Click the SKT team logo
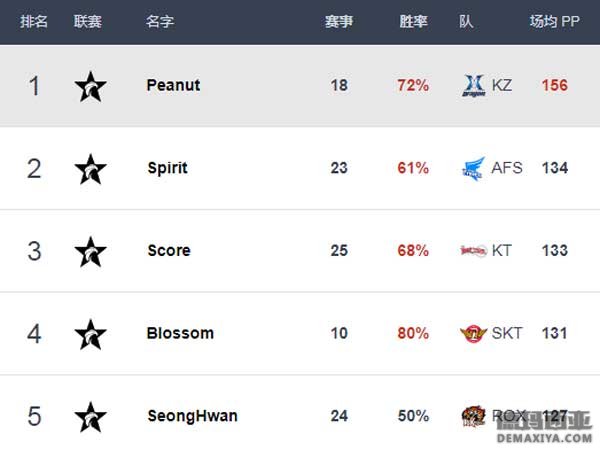 [473, 333]
